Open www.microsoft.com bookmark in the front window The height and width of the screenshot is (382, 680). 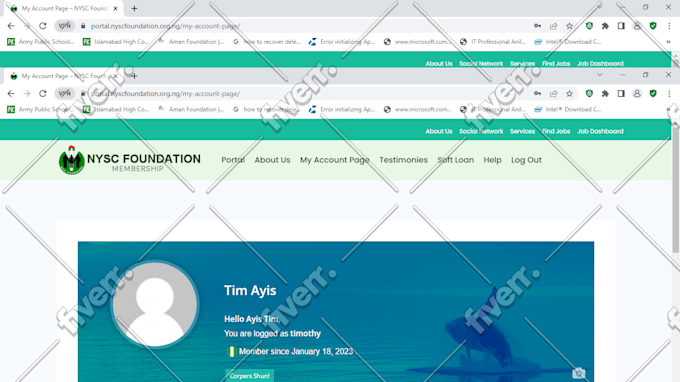pyautogui.click(x=417, y=109)
